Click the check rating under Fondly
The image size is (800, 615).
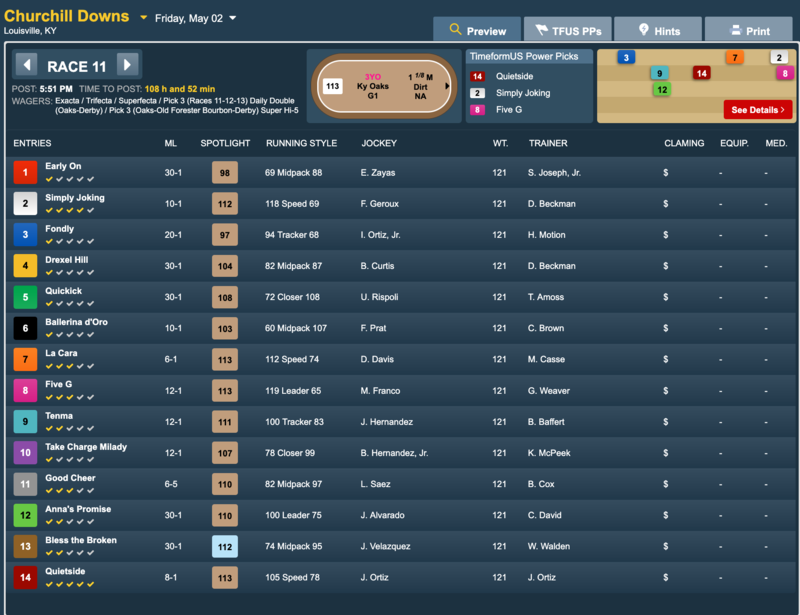click(x=70, y=241)
